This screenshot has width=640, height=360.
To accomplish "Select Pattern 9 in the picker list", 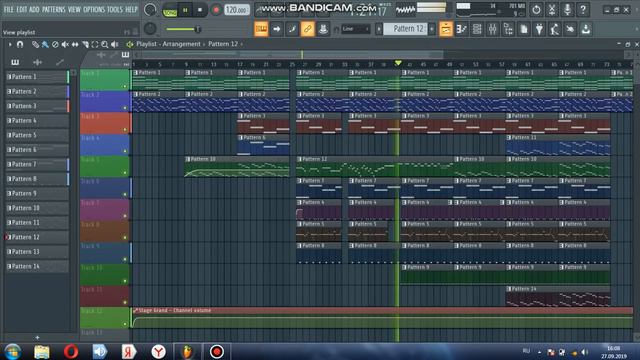I will (x=36, y=193).
